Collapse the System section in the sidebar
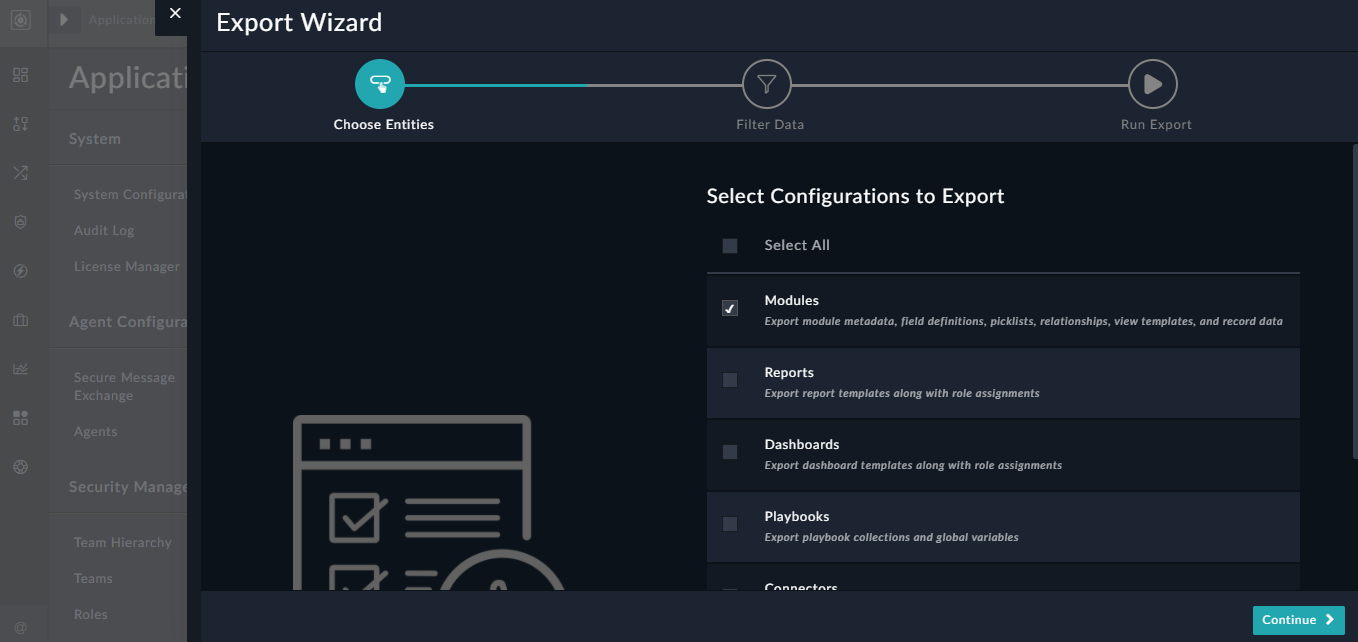This screenshot has height=642, width=1358. [x=94, y=138]
